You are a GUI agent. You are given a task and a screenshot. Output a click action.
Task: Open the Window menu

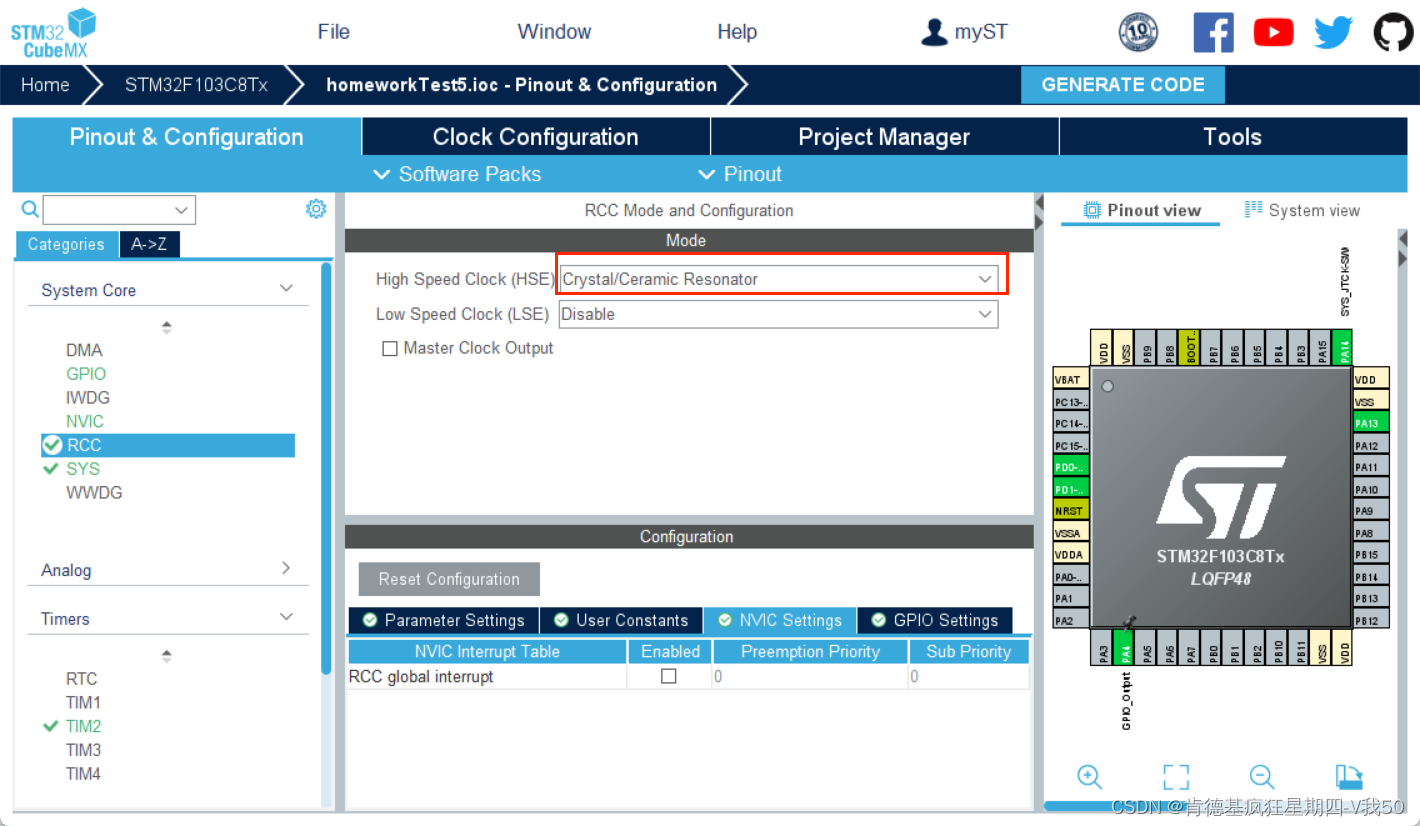pos(554,32)
